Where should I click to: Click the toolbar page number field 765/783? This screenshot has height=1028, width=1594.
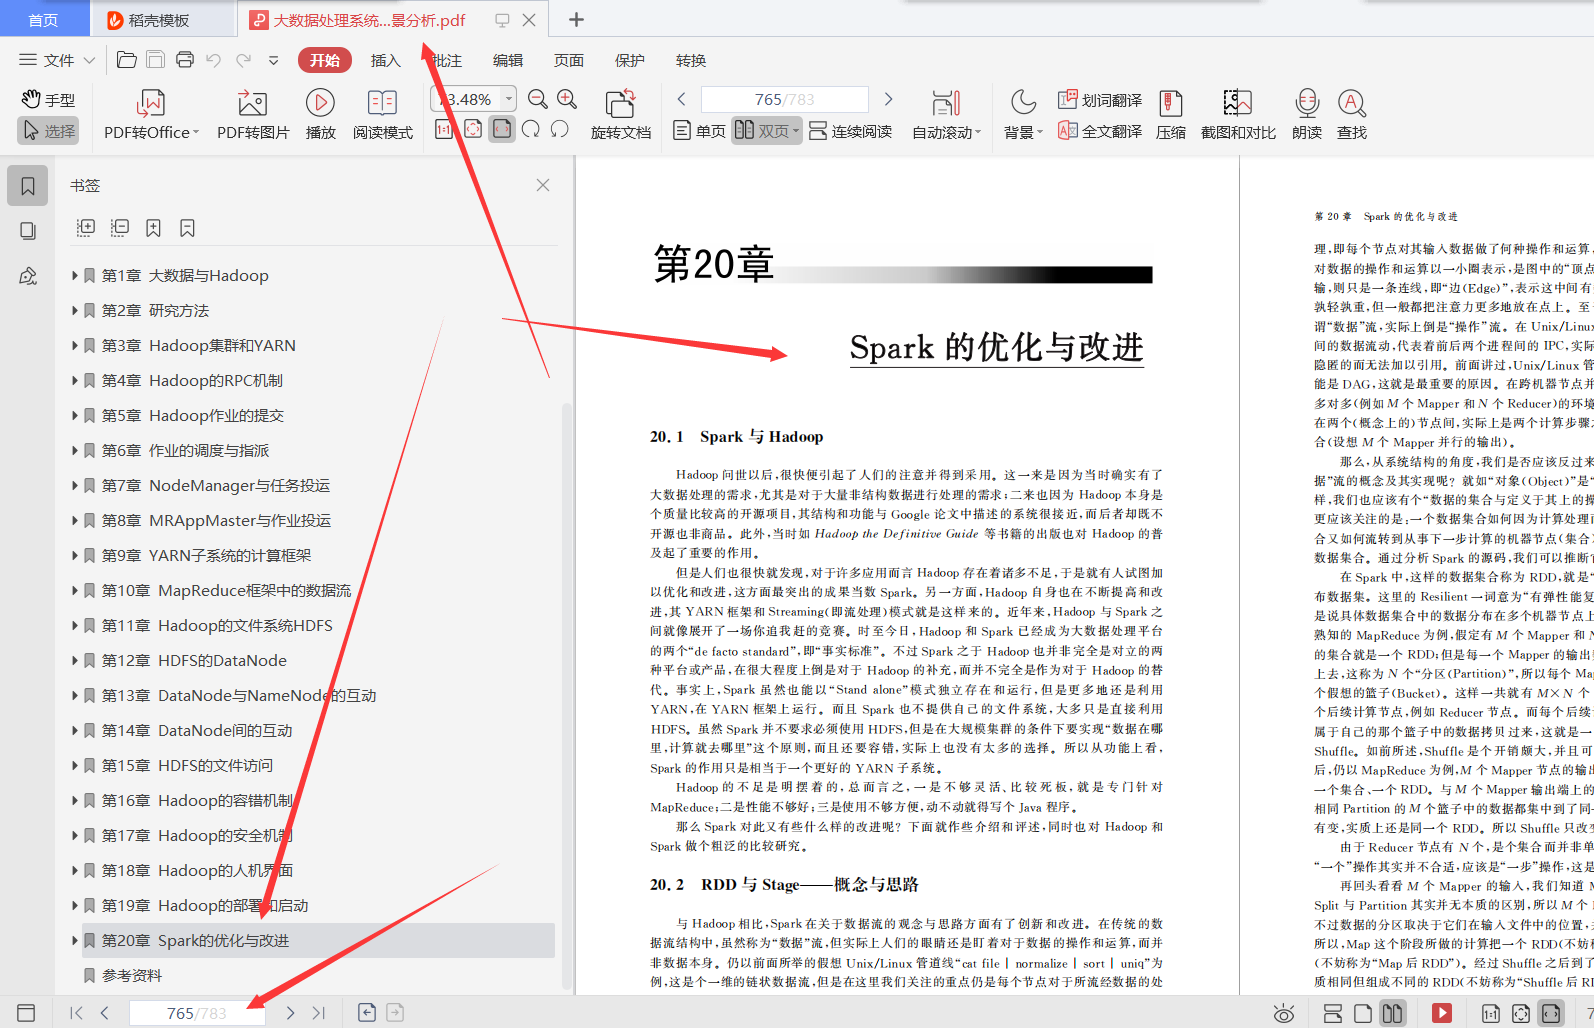click(785, 99)
